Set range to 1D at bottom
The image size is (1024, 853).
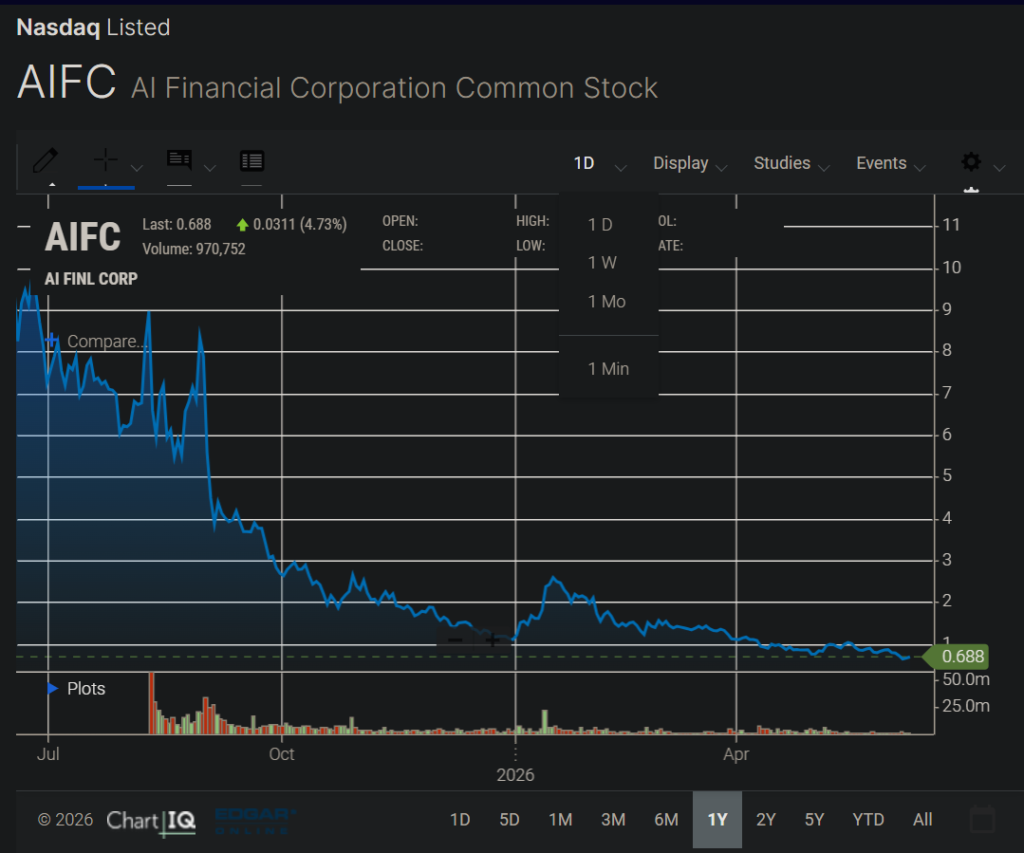tap(460, 819)
